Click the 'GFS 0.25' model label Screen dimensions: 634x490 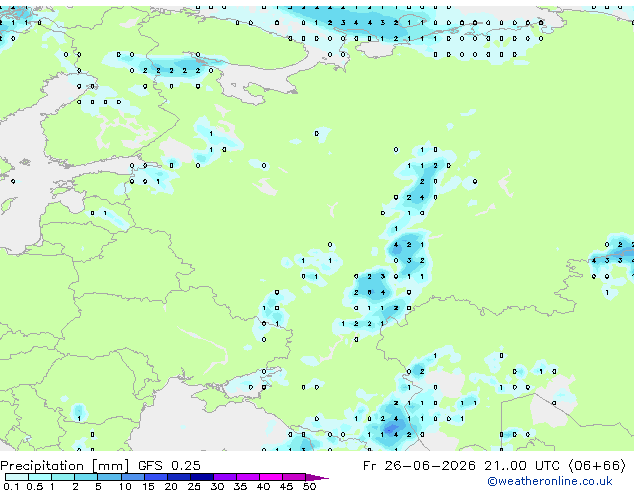[x=169, y=466]
